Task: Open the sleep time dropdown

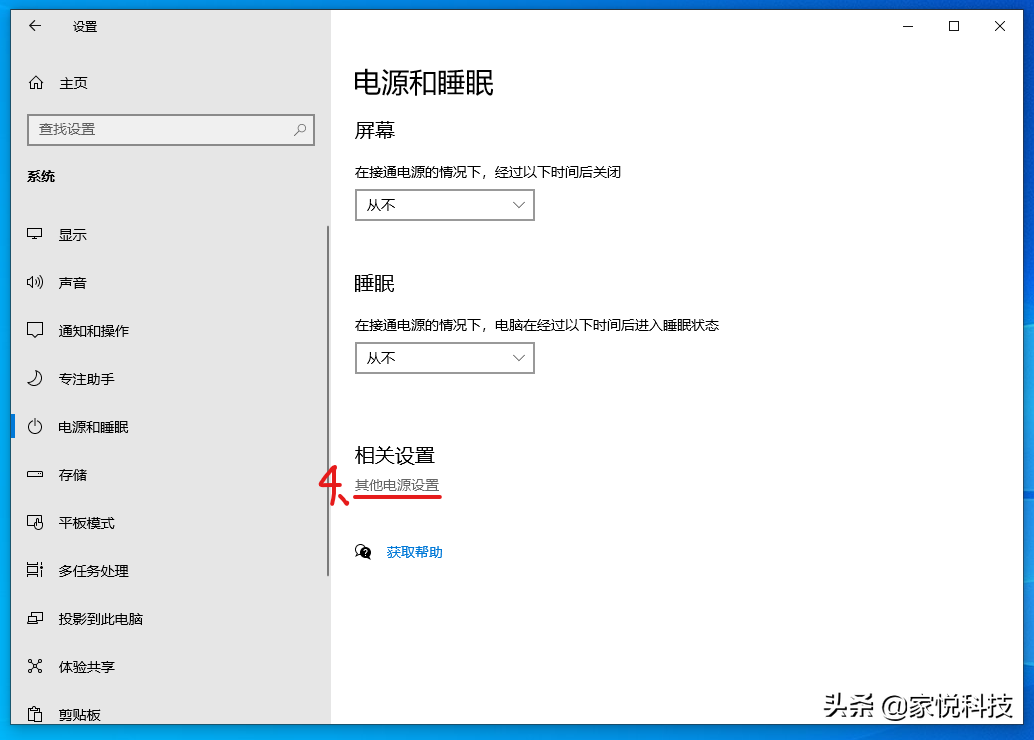Action: click(444, 358)
